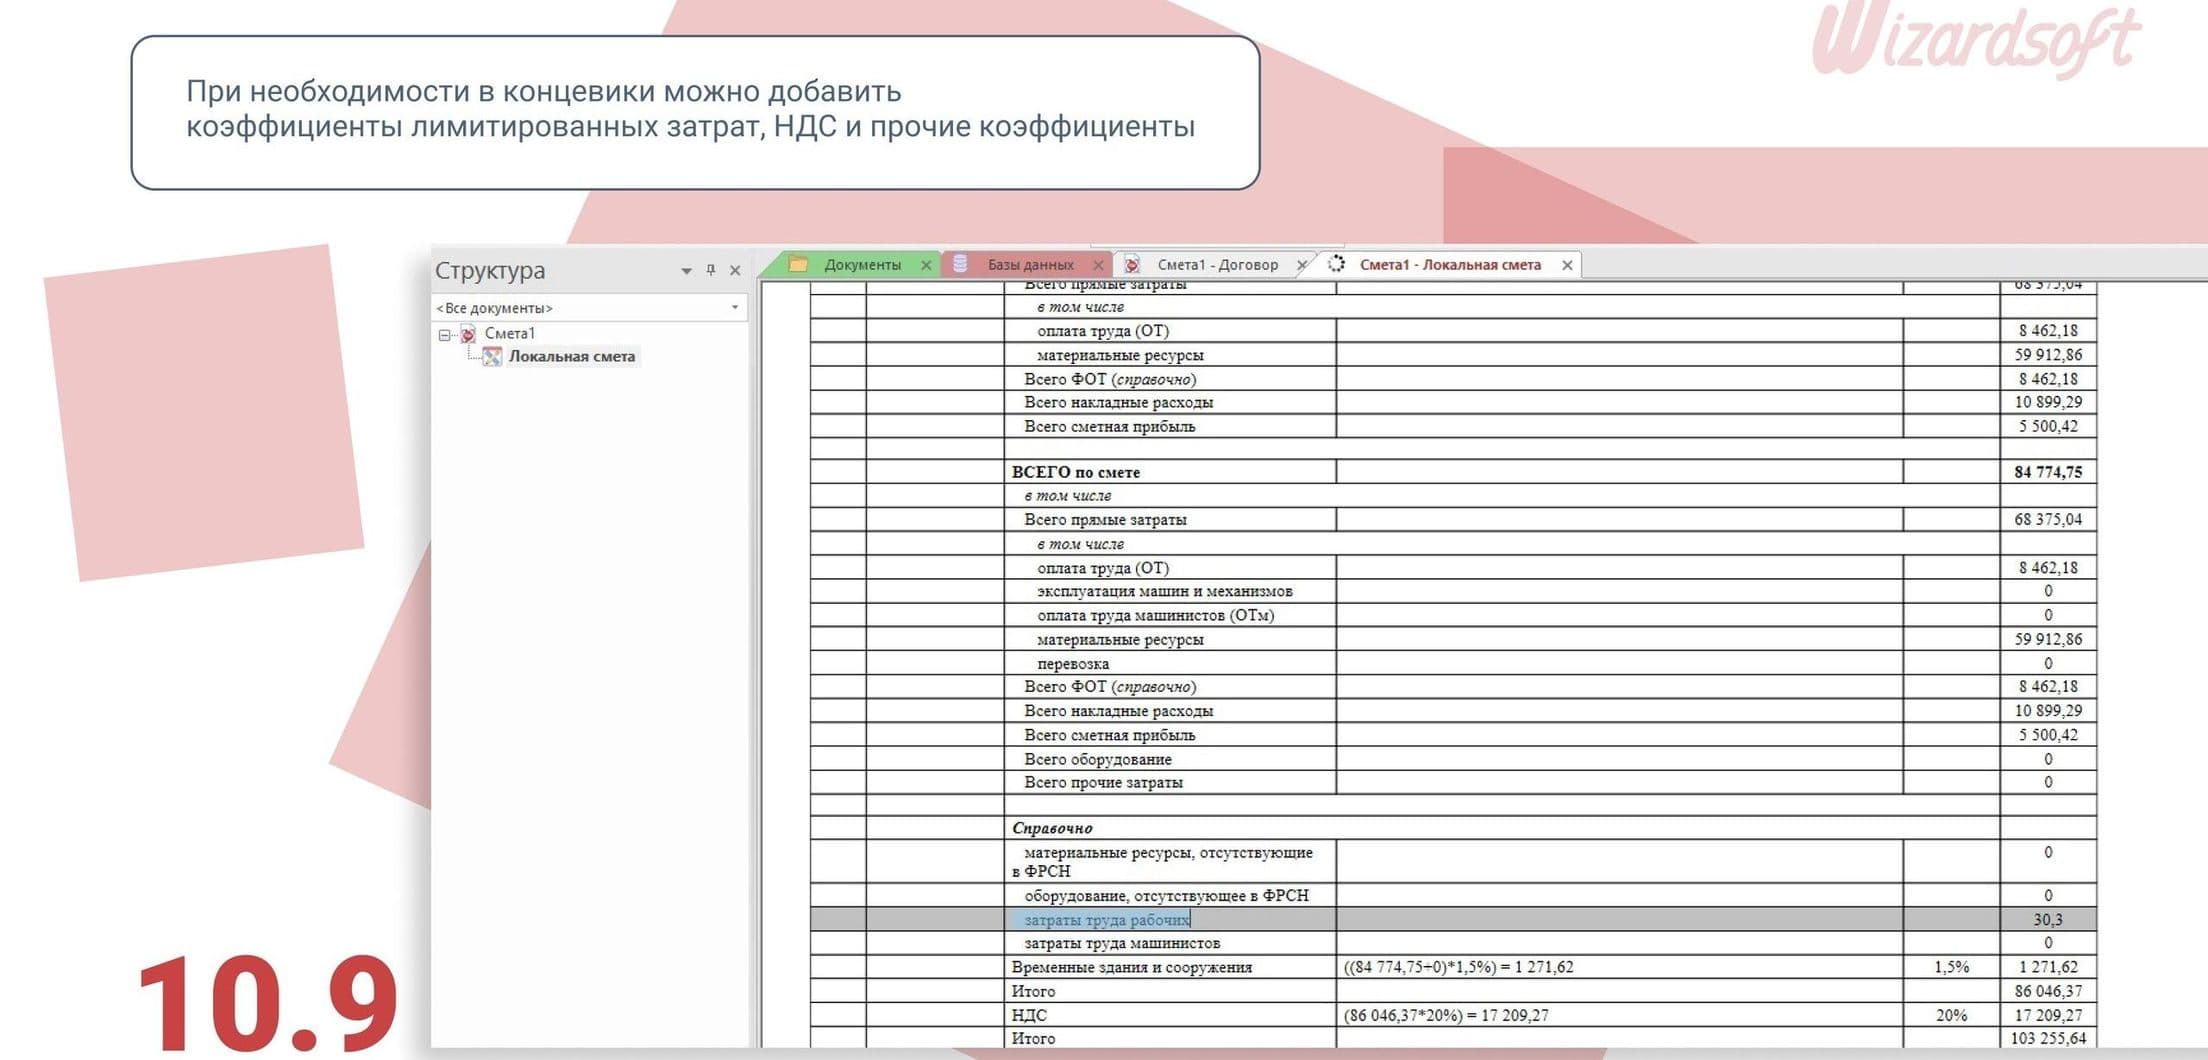Click the Смета1 - Договор document icon

point(1132,264)
